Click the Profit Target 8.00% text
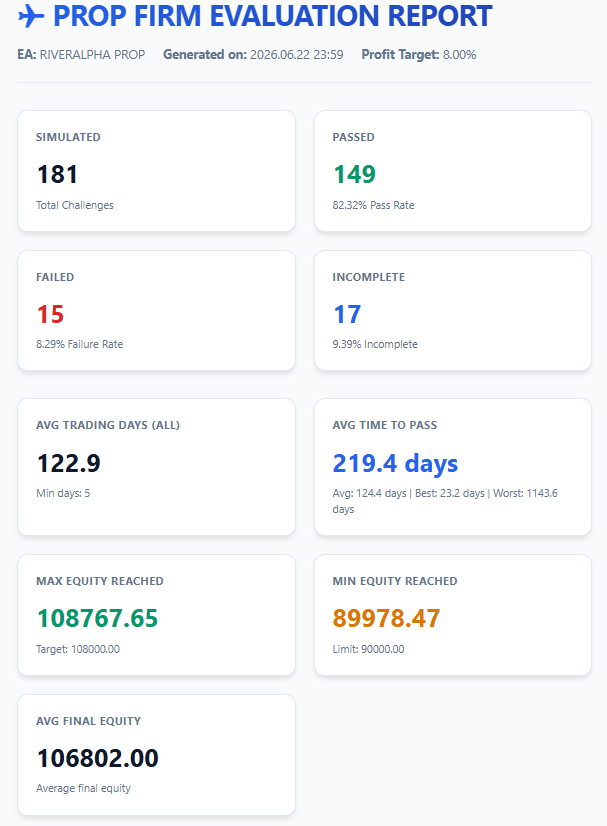This screenshot has height=826, width=607. click(418, 55)
